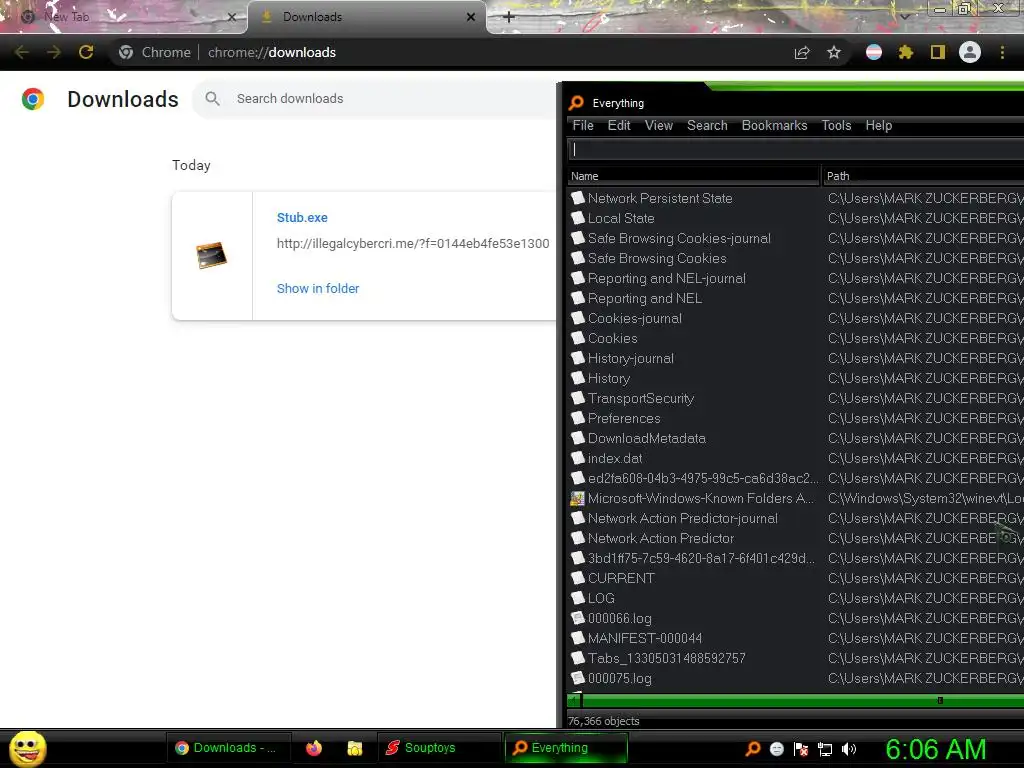Open the Tools menu in Everything
The height and width of the screenshot is (768, 1024).
click(x=836, y=125)
